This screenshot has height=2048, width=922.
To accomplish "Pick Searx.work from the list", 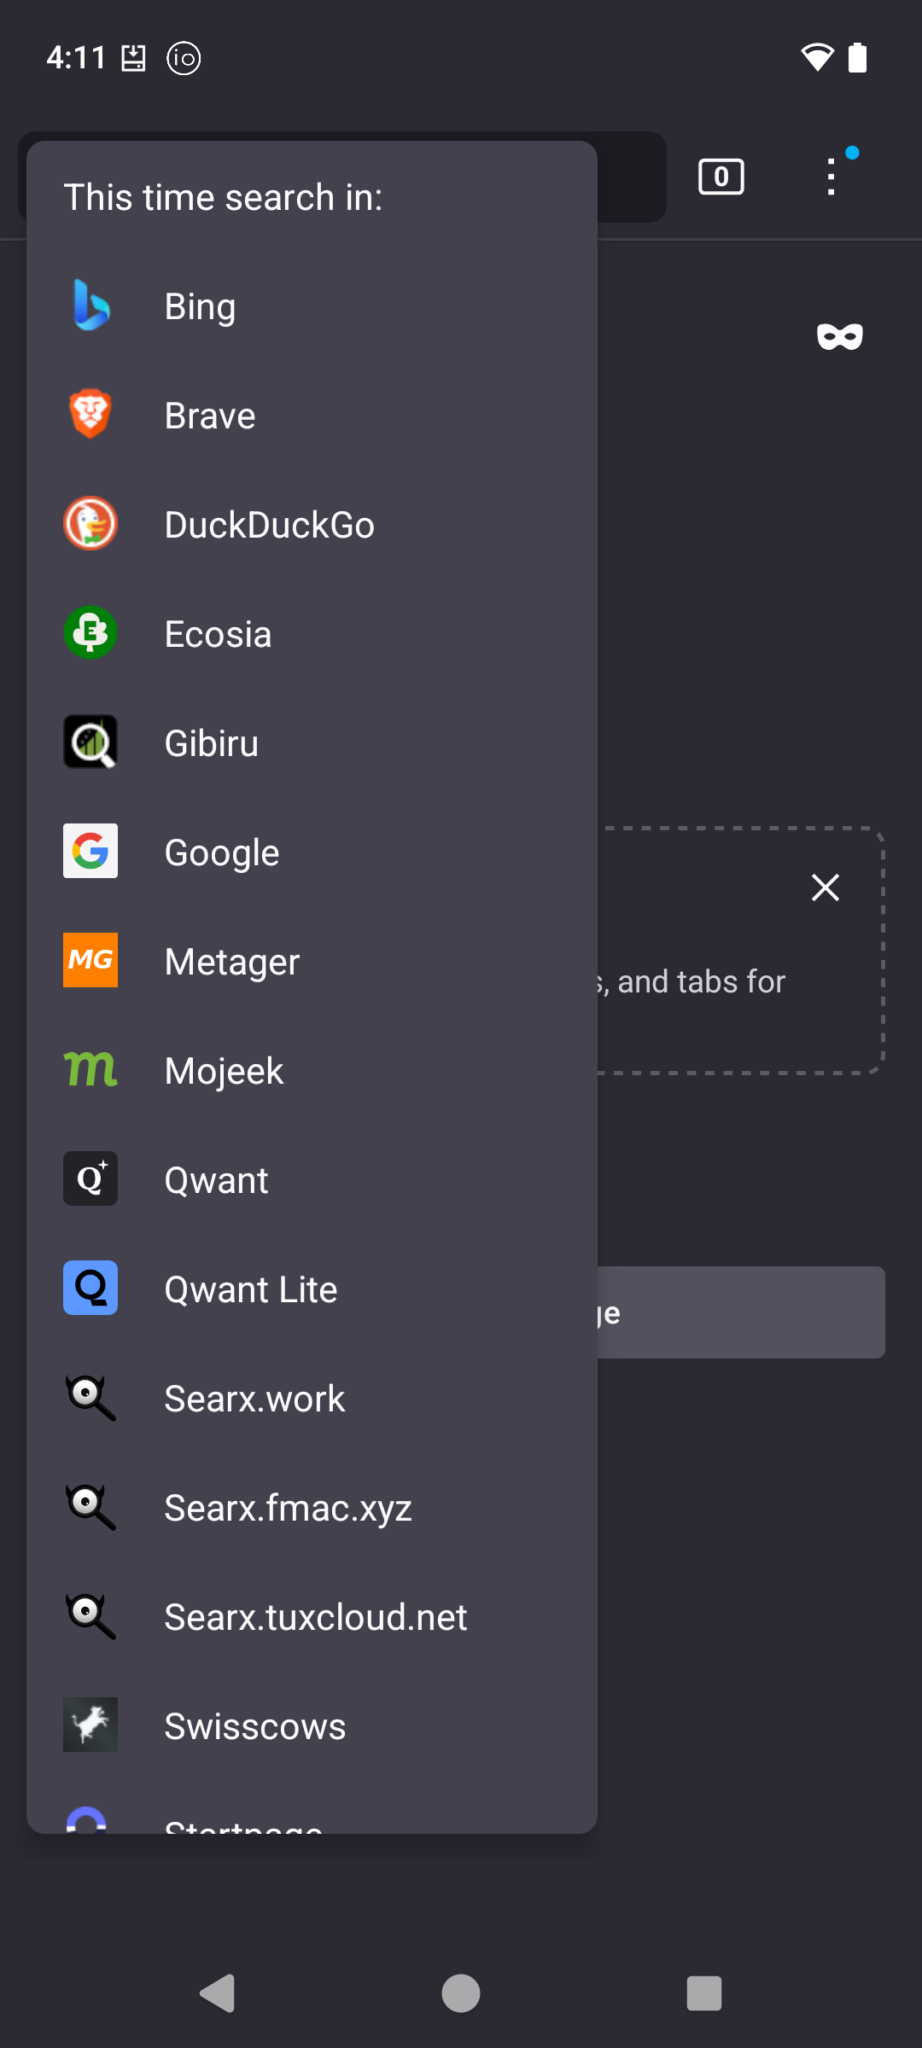I will (x=254, y=1398).
